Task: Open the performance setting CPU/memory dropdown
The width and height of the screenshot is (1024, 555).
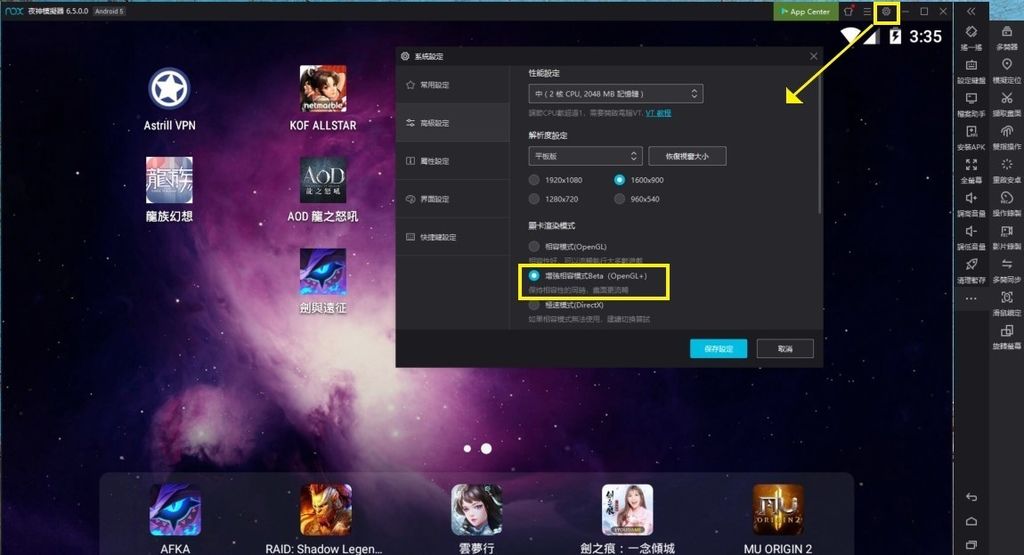Action: coord(615,94)
